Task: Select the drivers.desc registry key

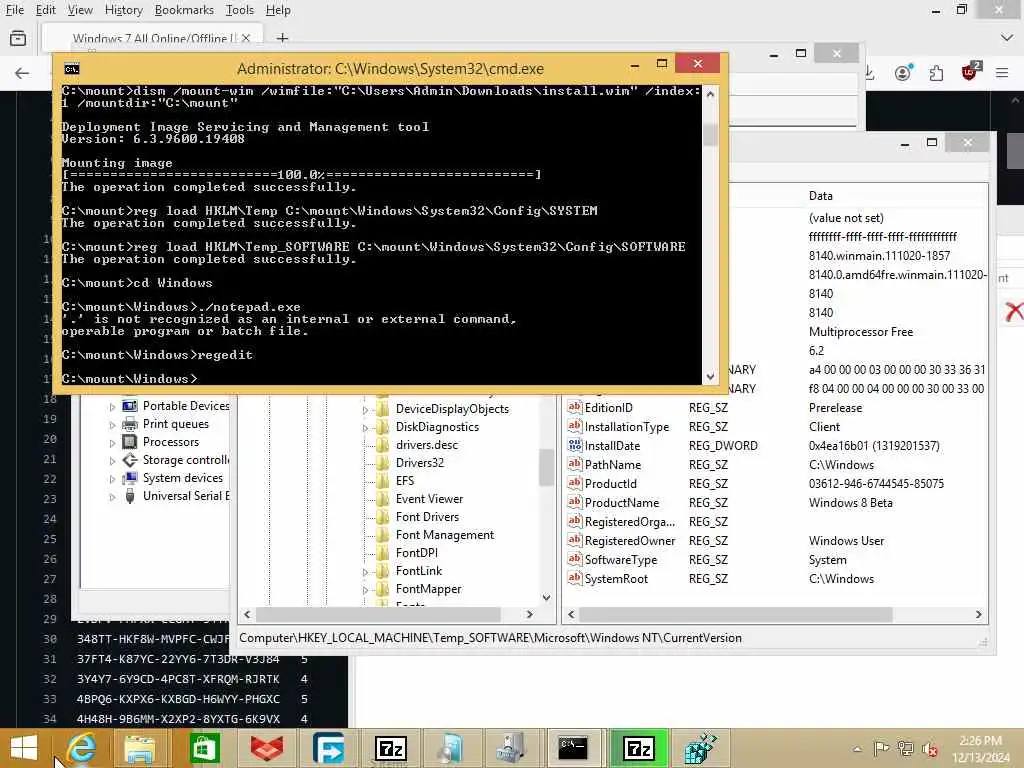Action: tap(426, 445)
